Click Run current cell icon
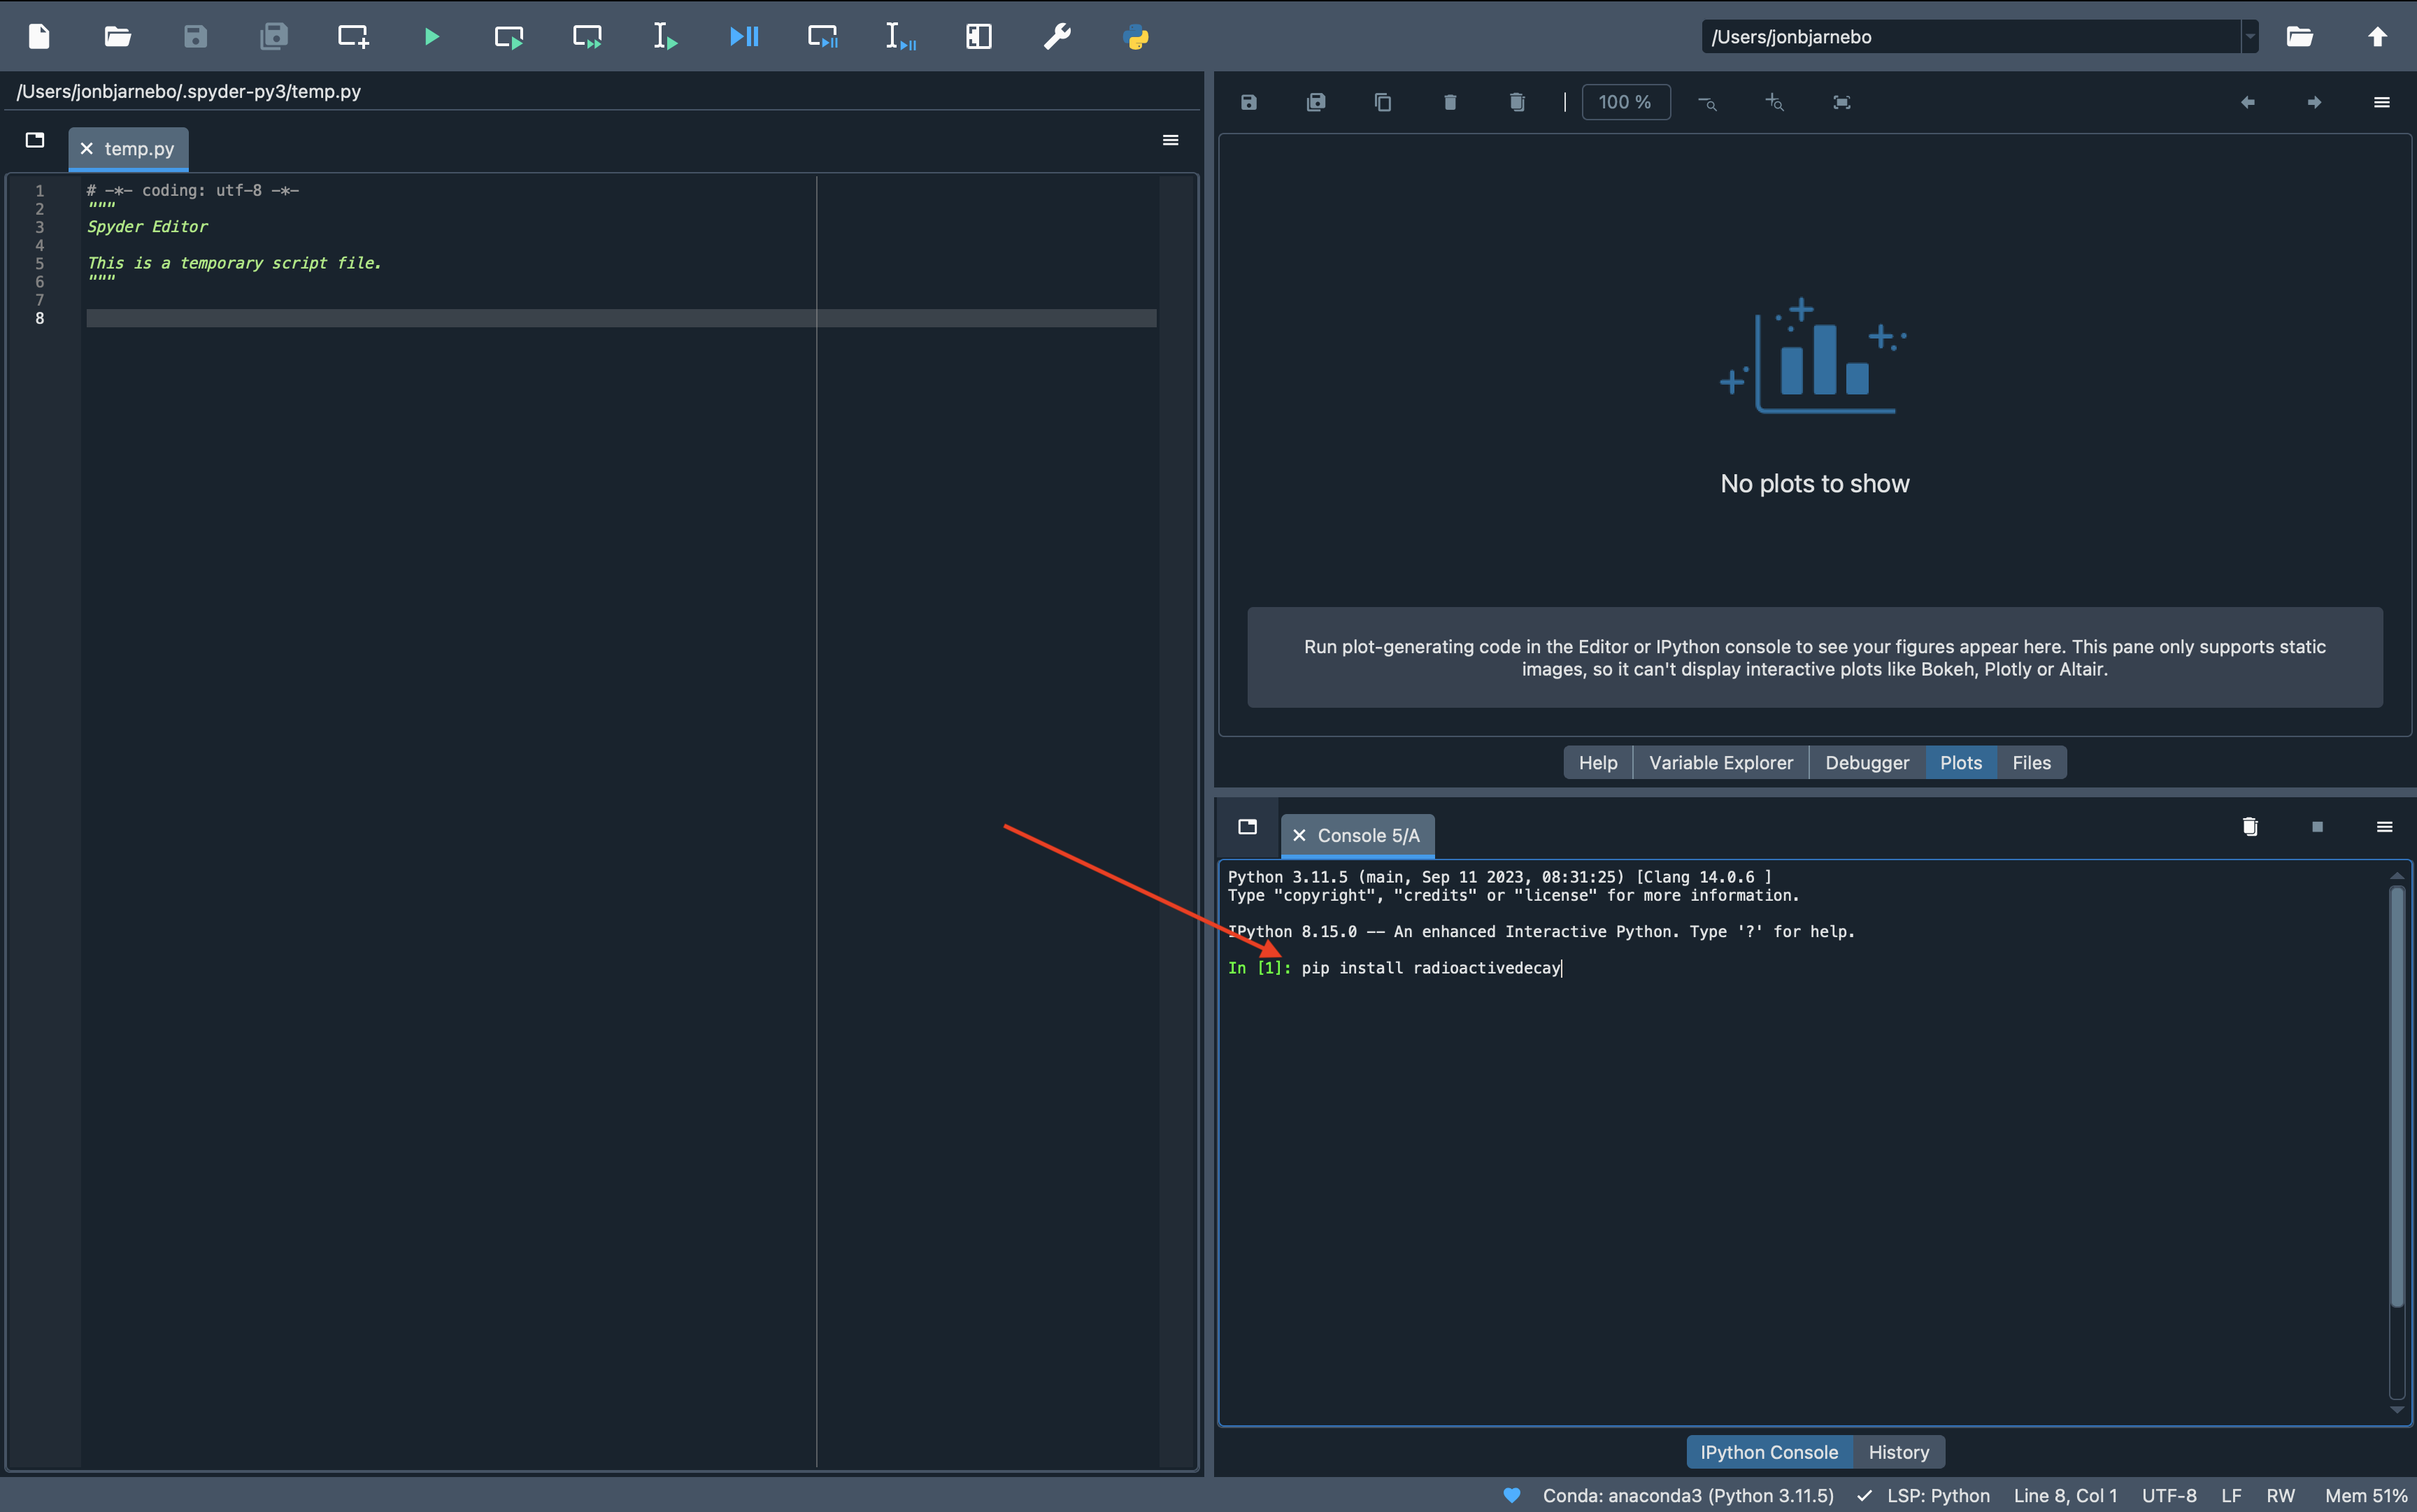 click(x=509, y=37)
